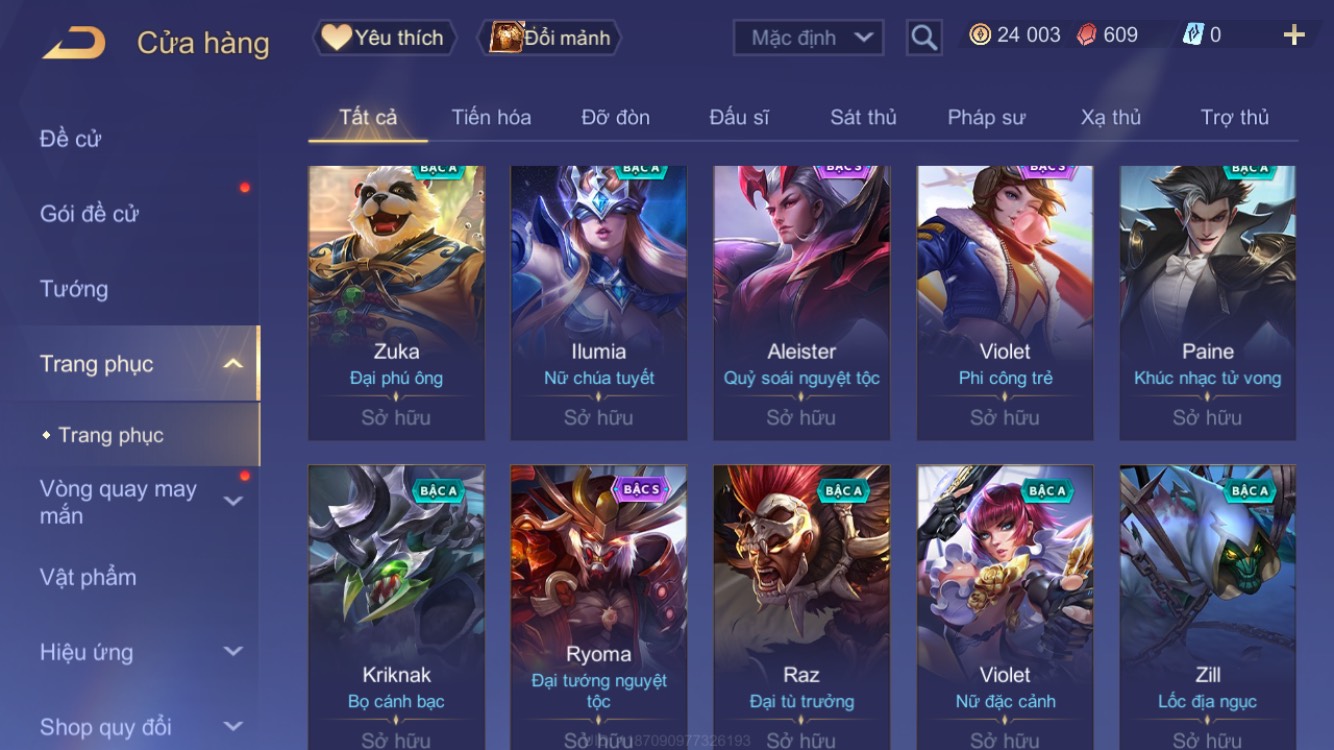Switch to the Sát thủ tab
The height and width of the screenshot is (750, 1334).
point(863,117)
